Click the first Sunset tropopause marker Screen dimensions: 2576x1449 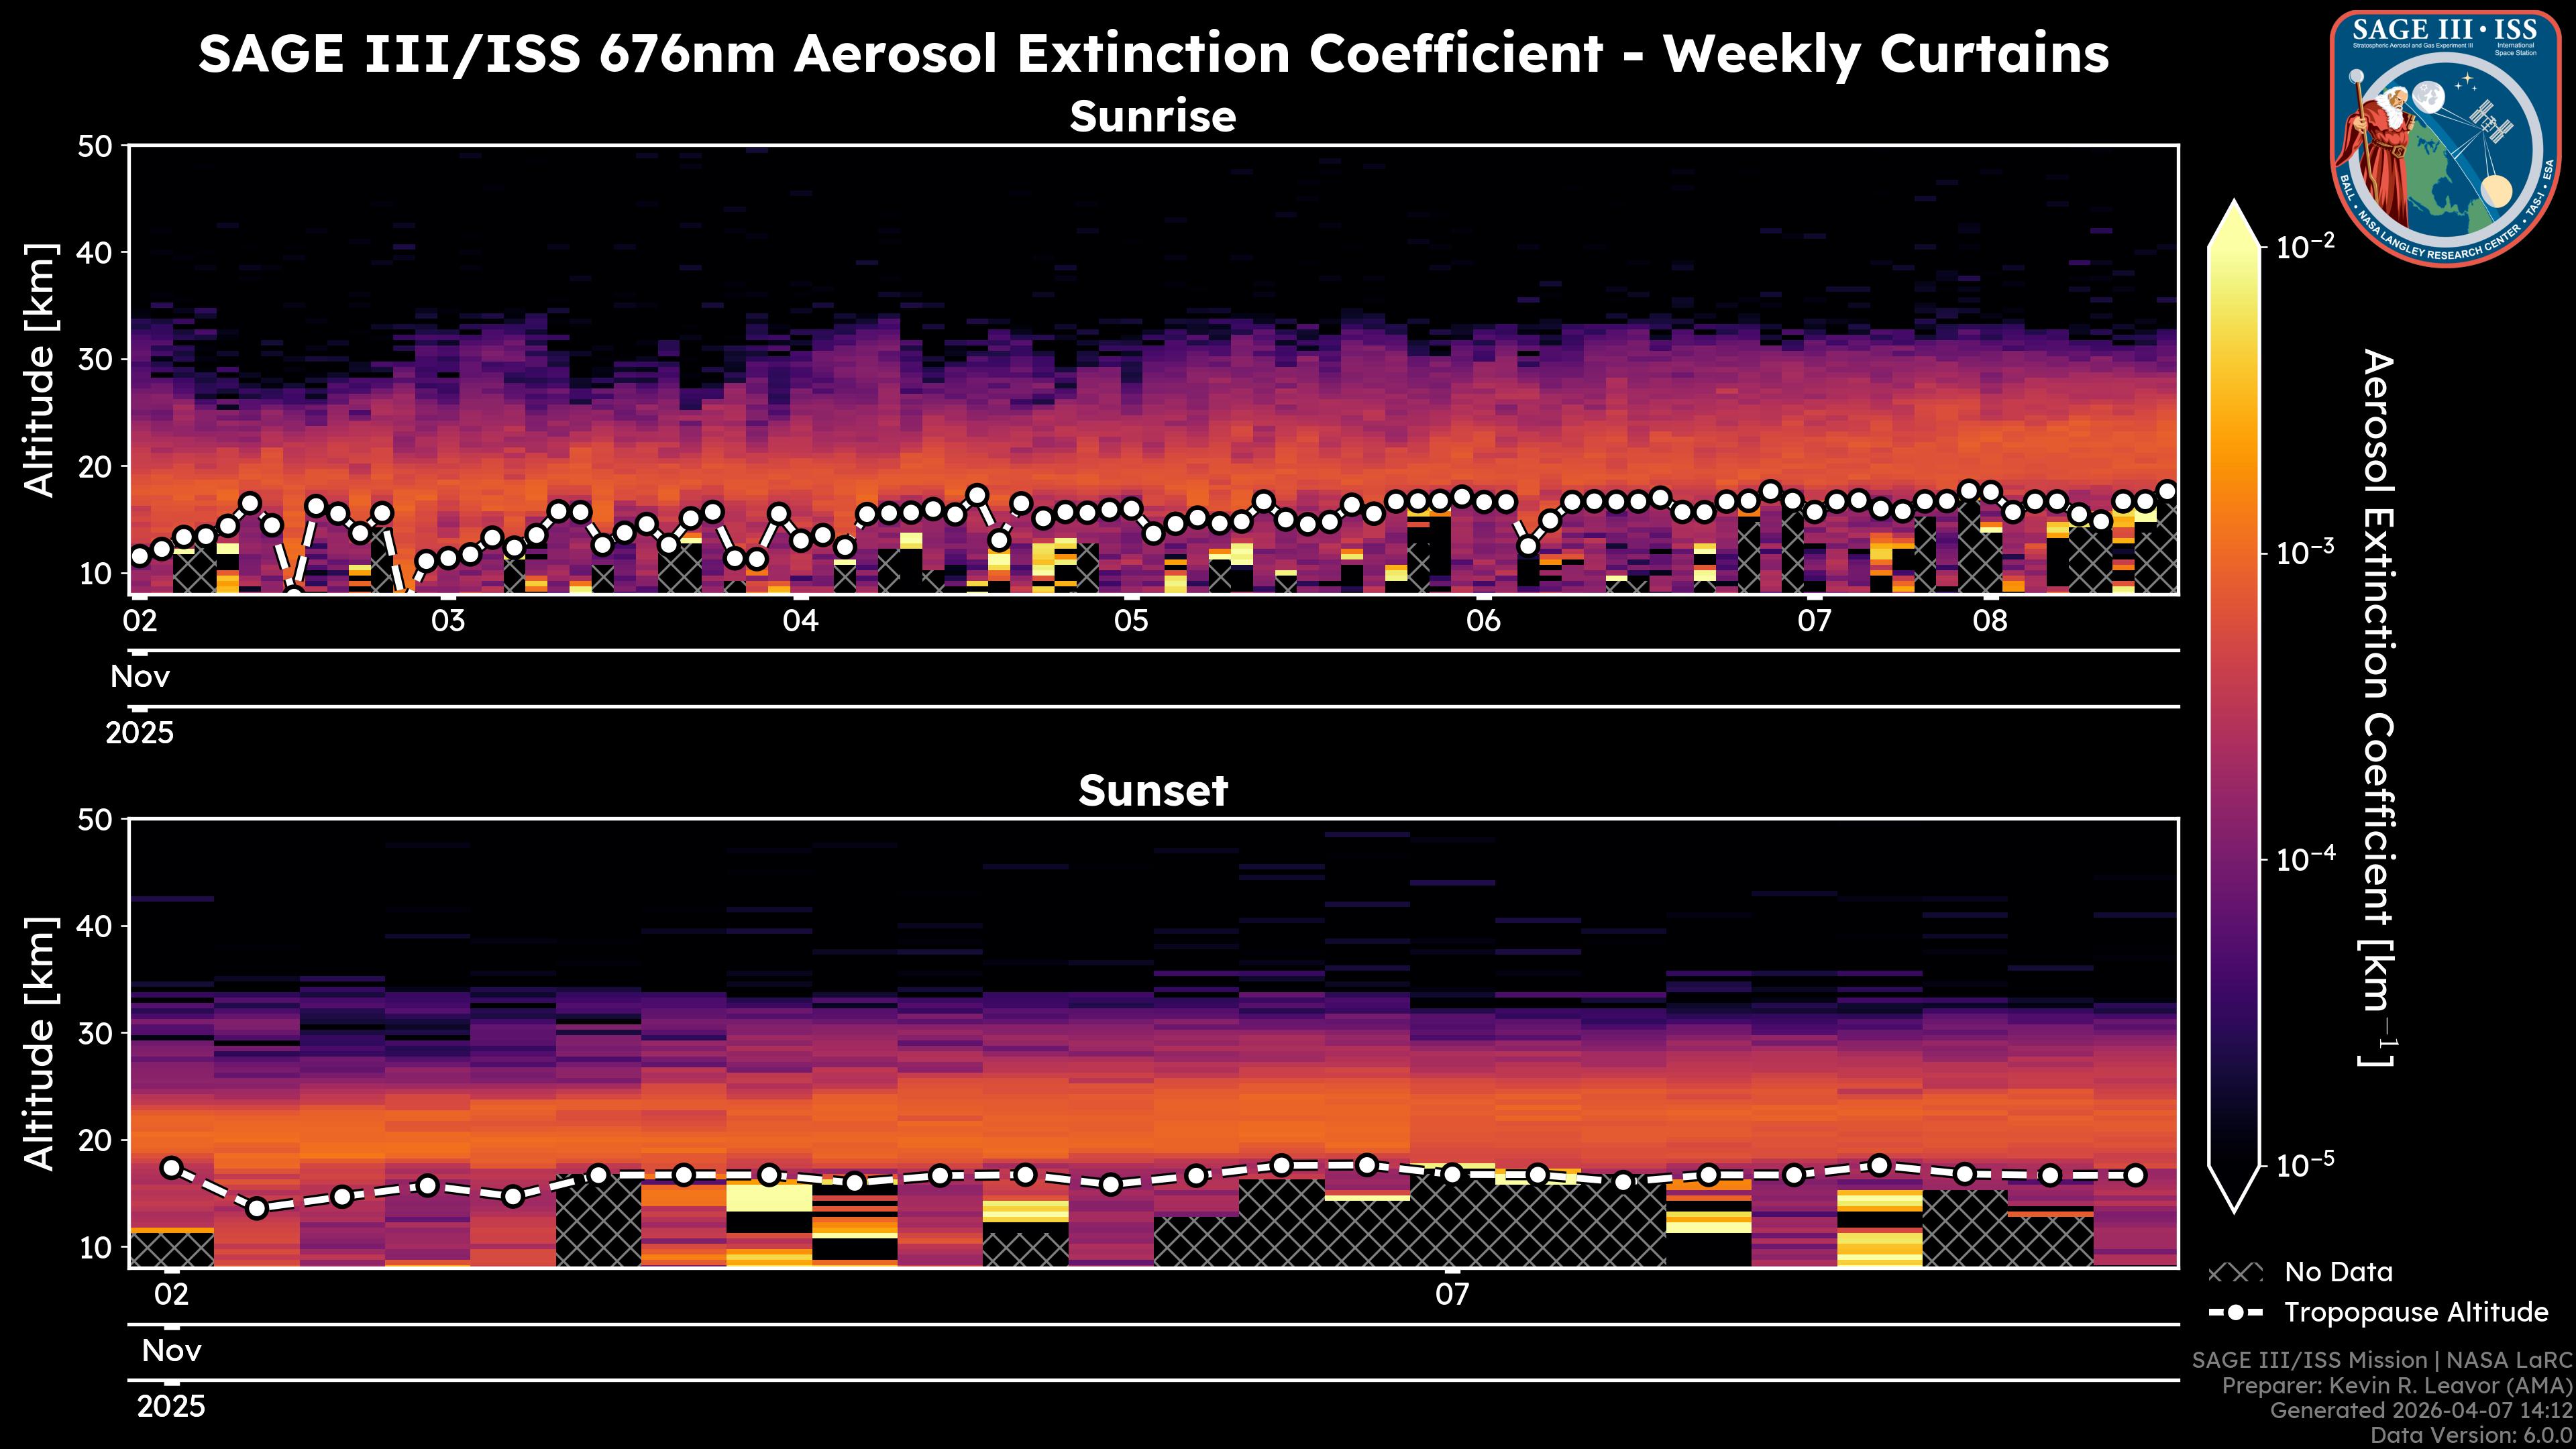click(x=171, y=1167)
